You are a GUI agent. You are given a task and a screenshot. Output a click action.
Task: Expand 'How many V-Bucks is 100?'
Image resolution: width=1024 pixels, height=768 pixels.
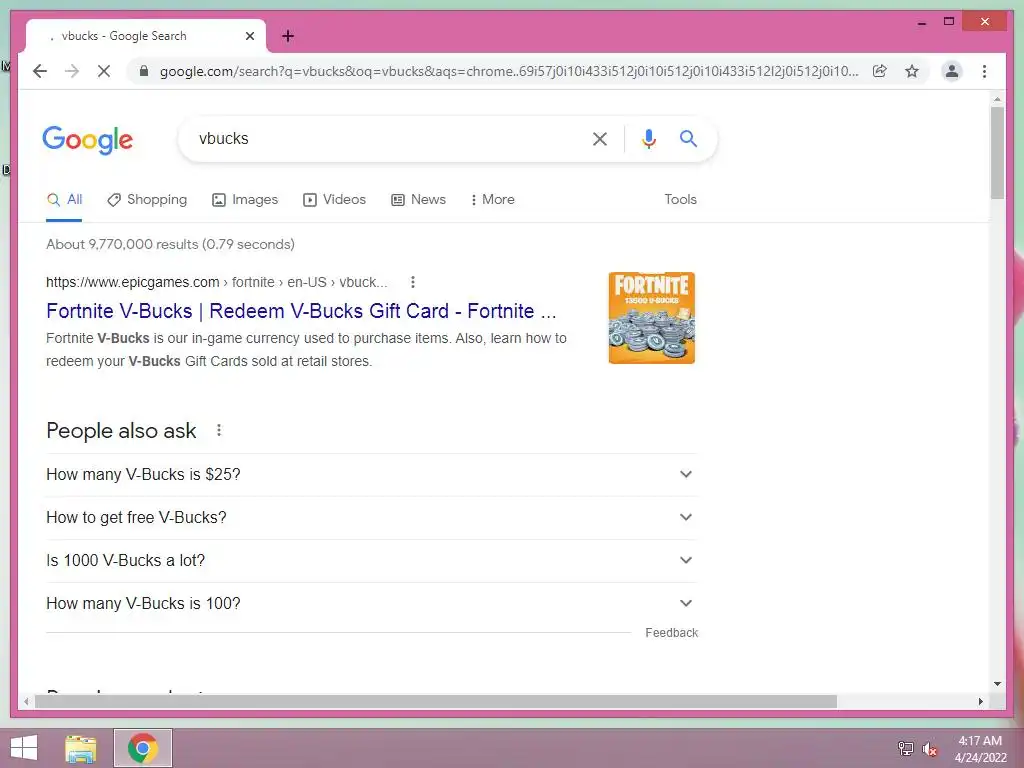click(x=372, y=604)
